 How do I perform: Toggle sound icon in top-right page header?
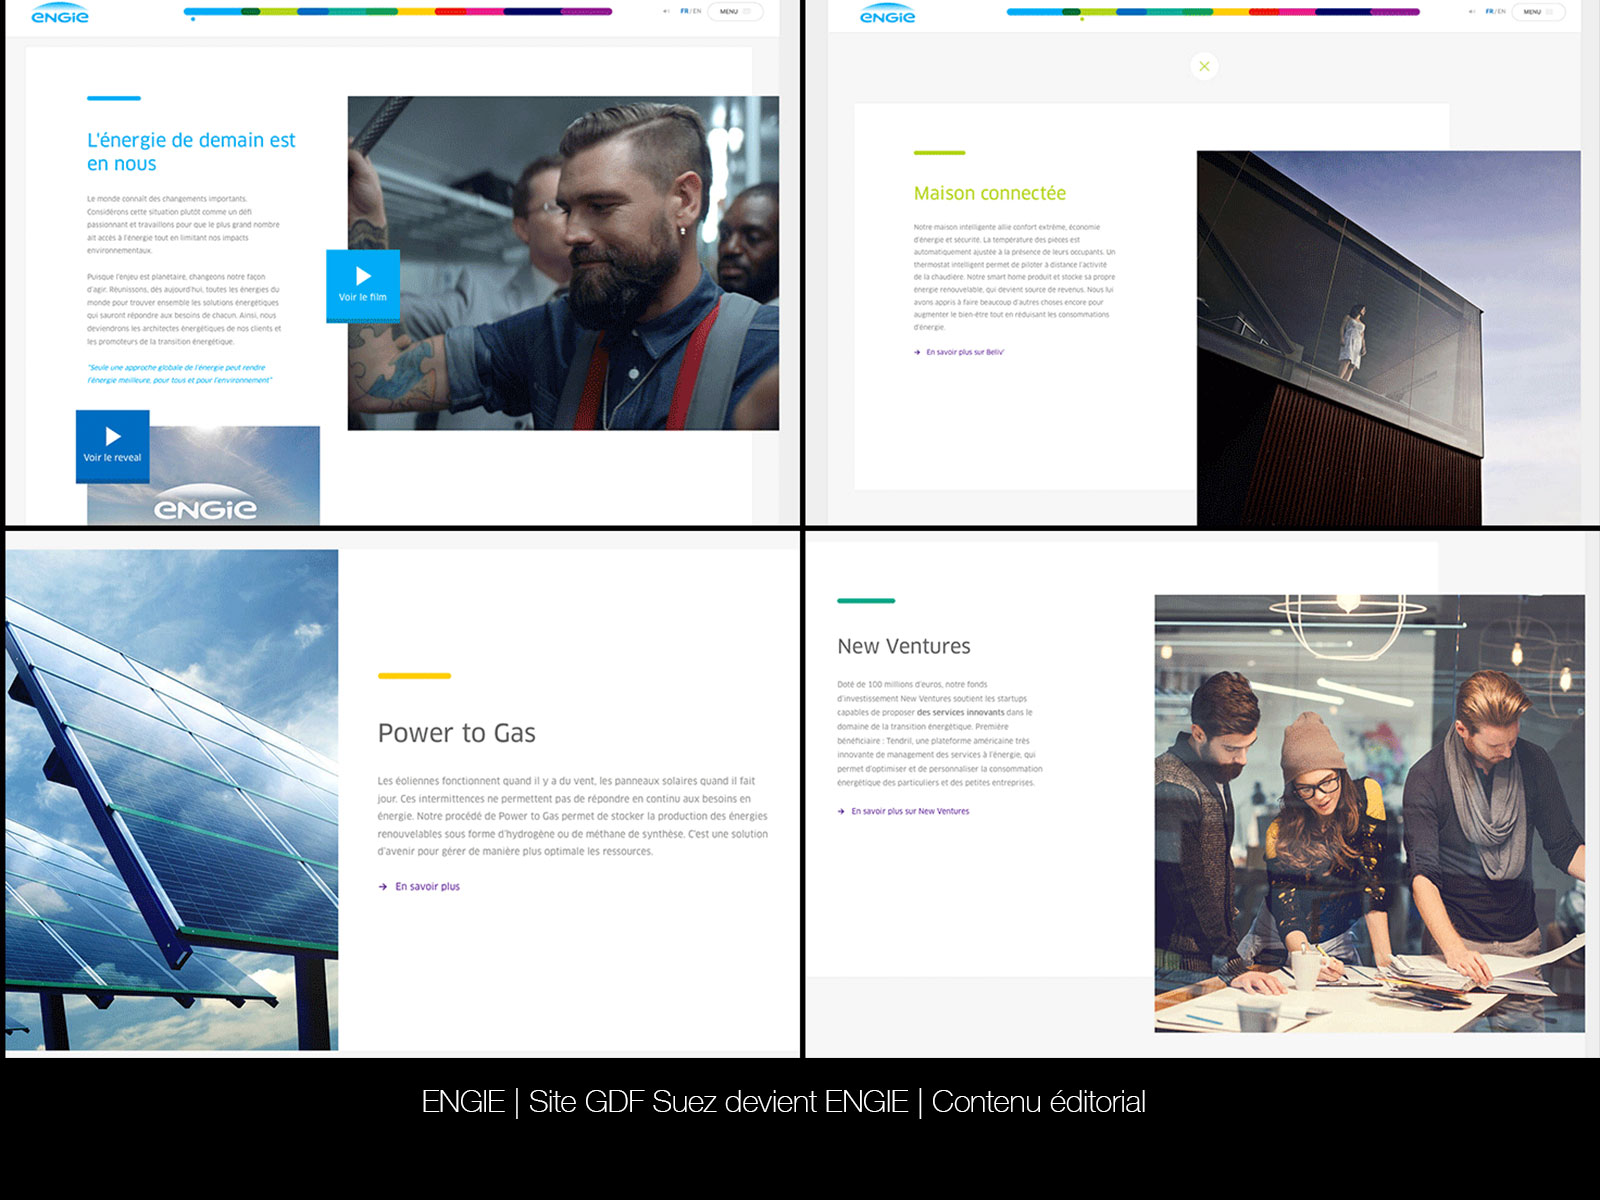1472,11
